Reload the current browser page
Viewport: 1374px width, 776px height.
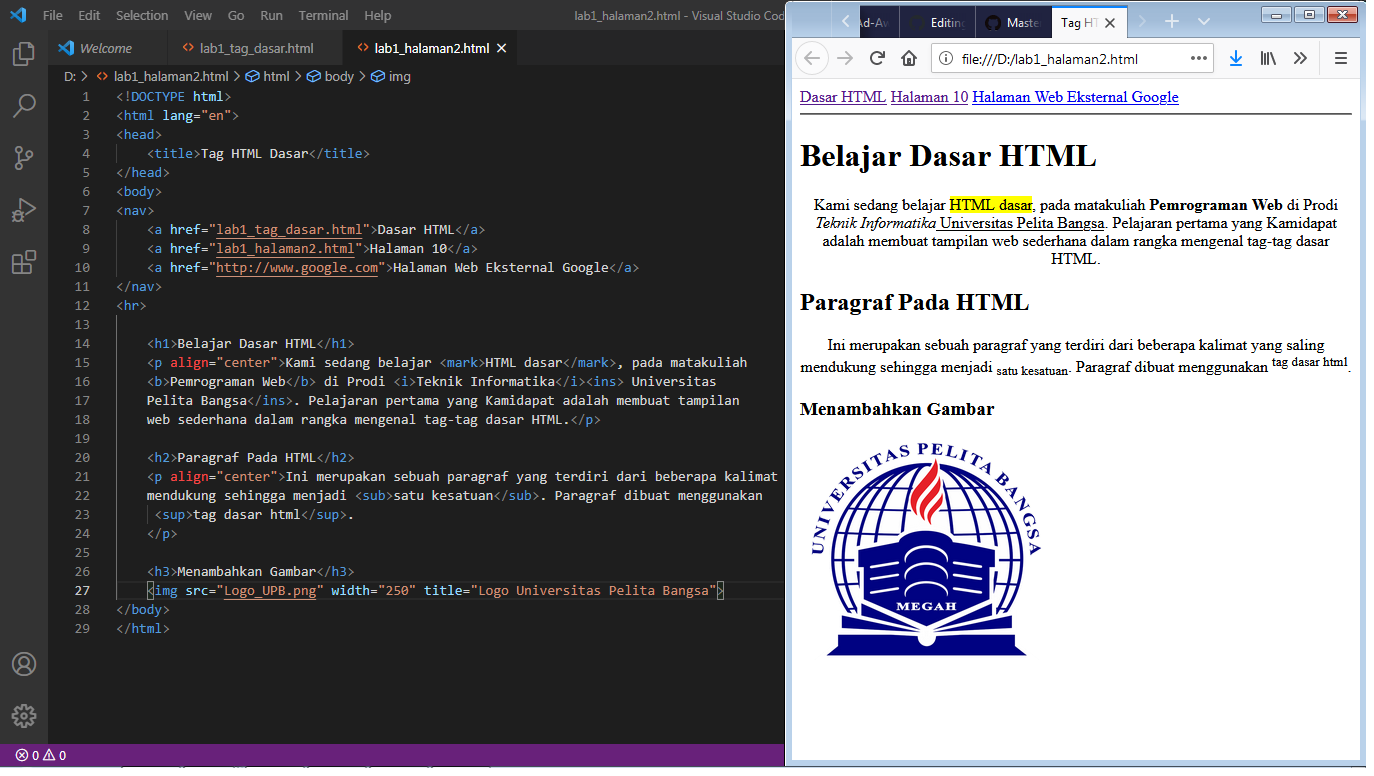pos(877,58)
